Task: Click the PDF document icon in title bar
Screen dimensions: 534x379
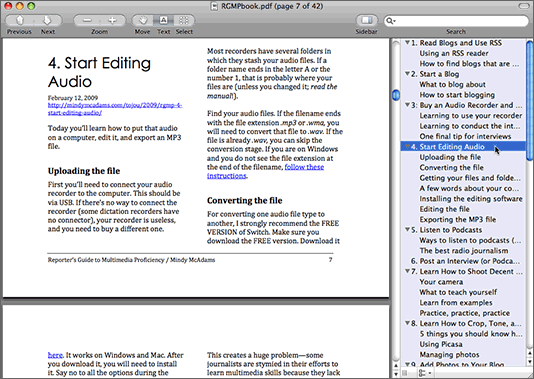Action: pos(214,6)
